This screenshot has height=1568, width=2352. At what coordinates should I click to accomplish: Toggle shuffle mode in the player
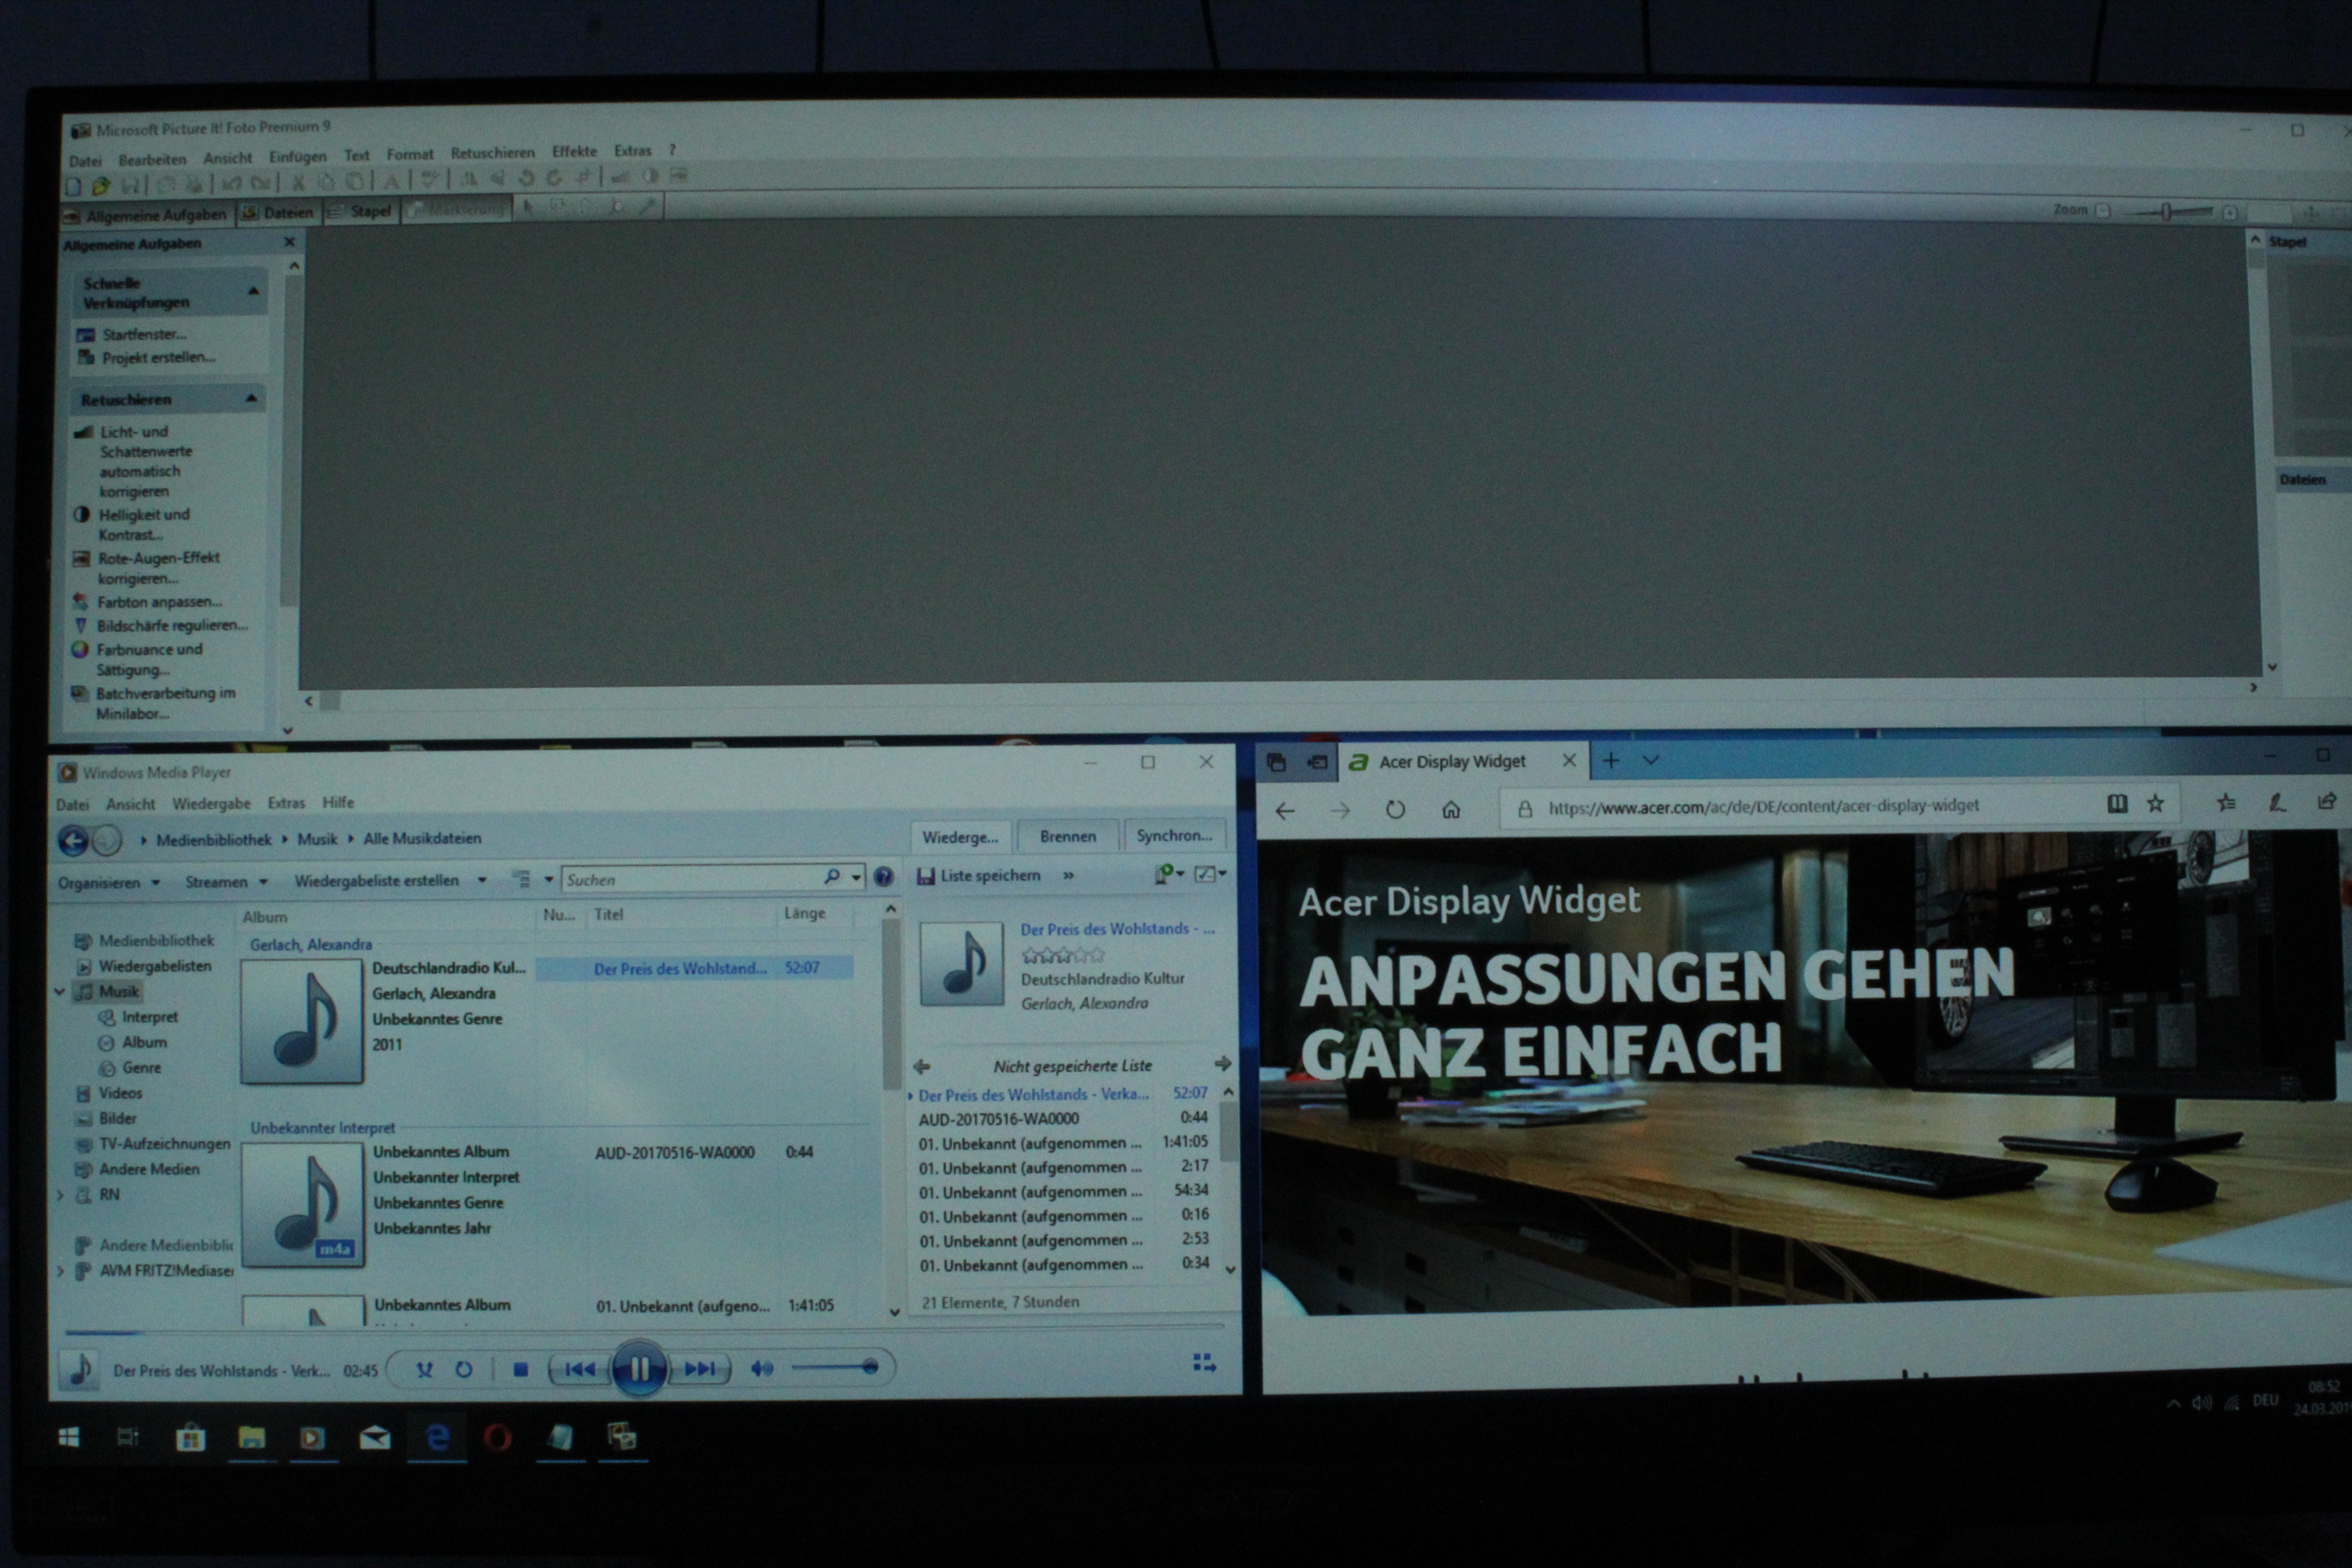coord(424,1369)
